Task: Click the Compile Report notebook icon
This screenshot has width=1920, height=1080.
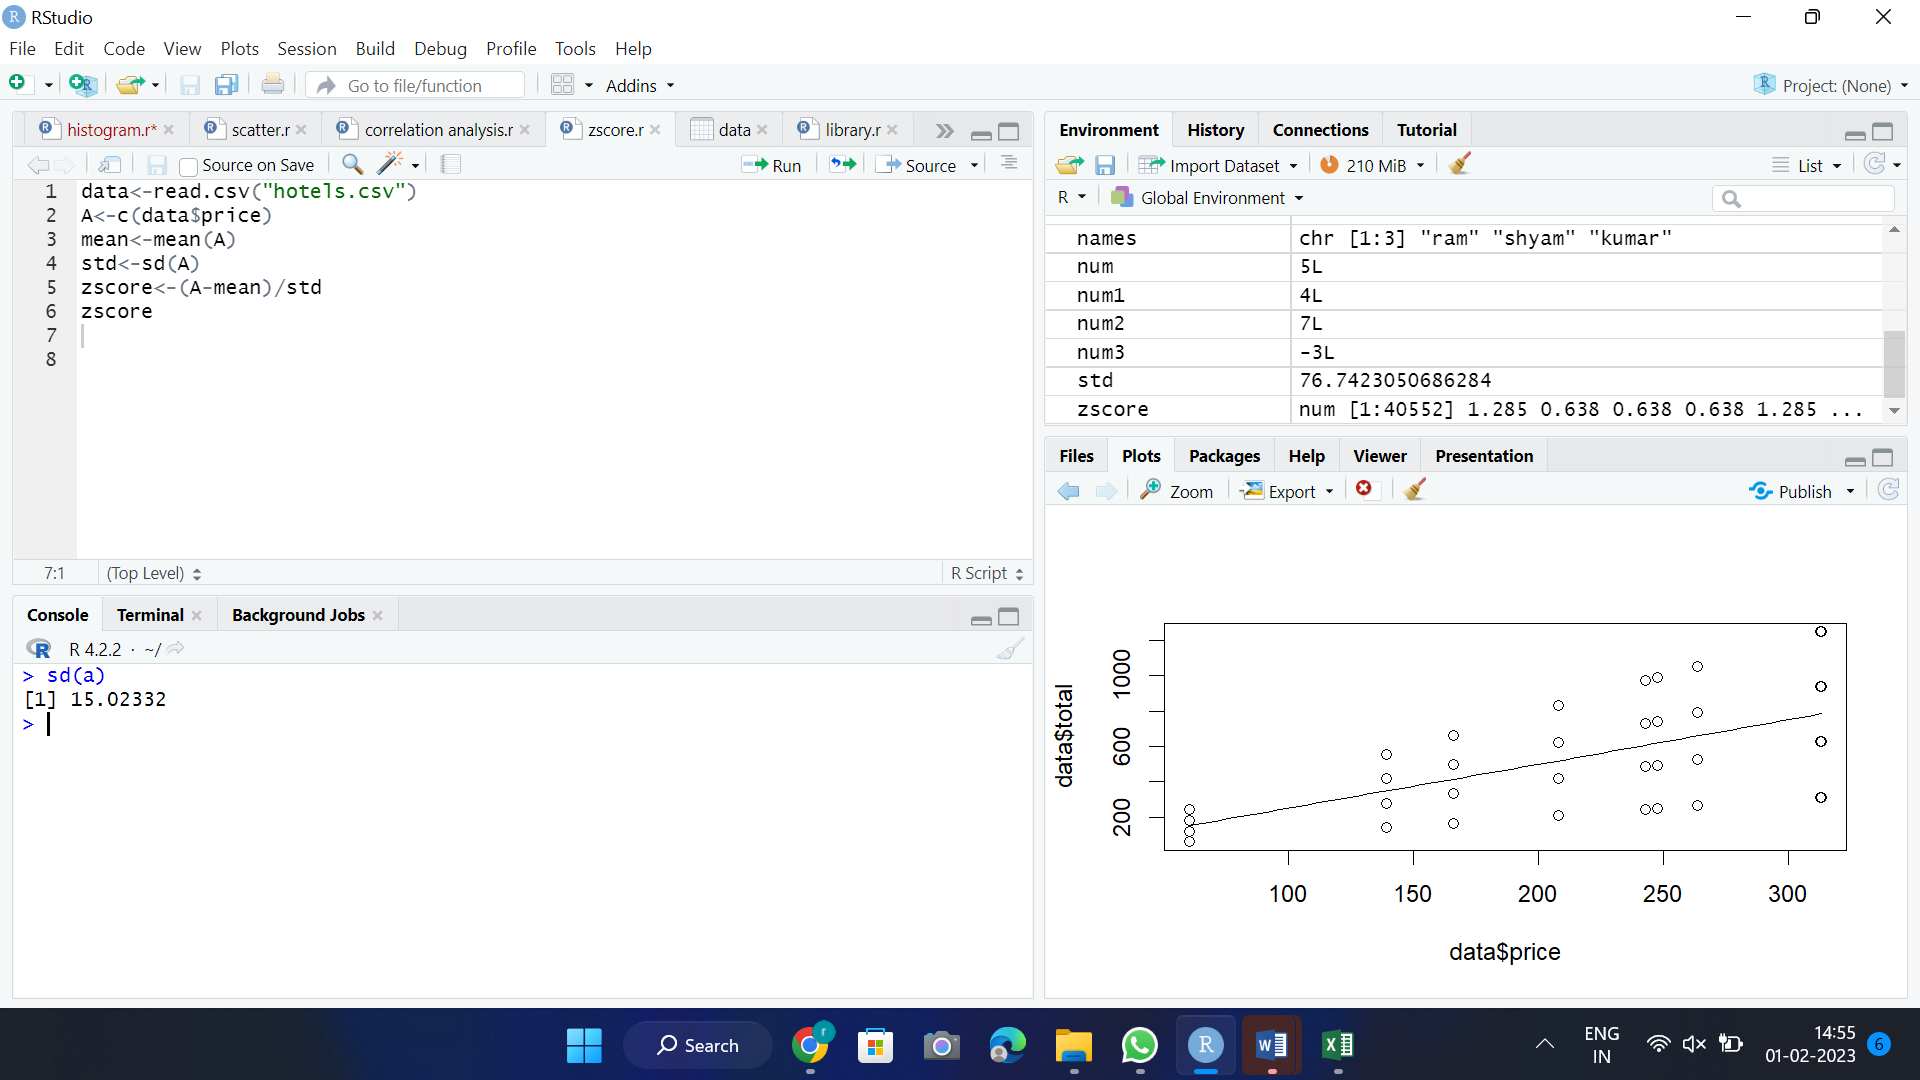Action: [x=450, y=165]
